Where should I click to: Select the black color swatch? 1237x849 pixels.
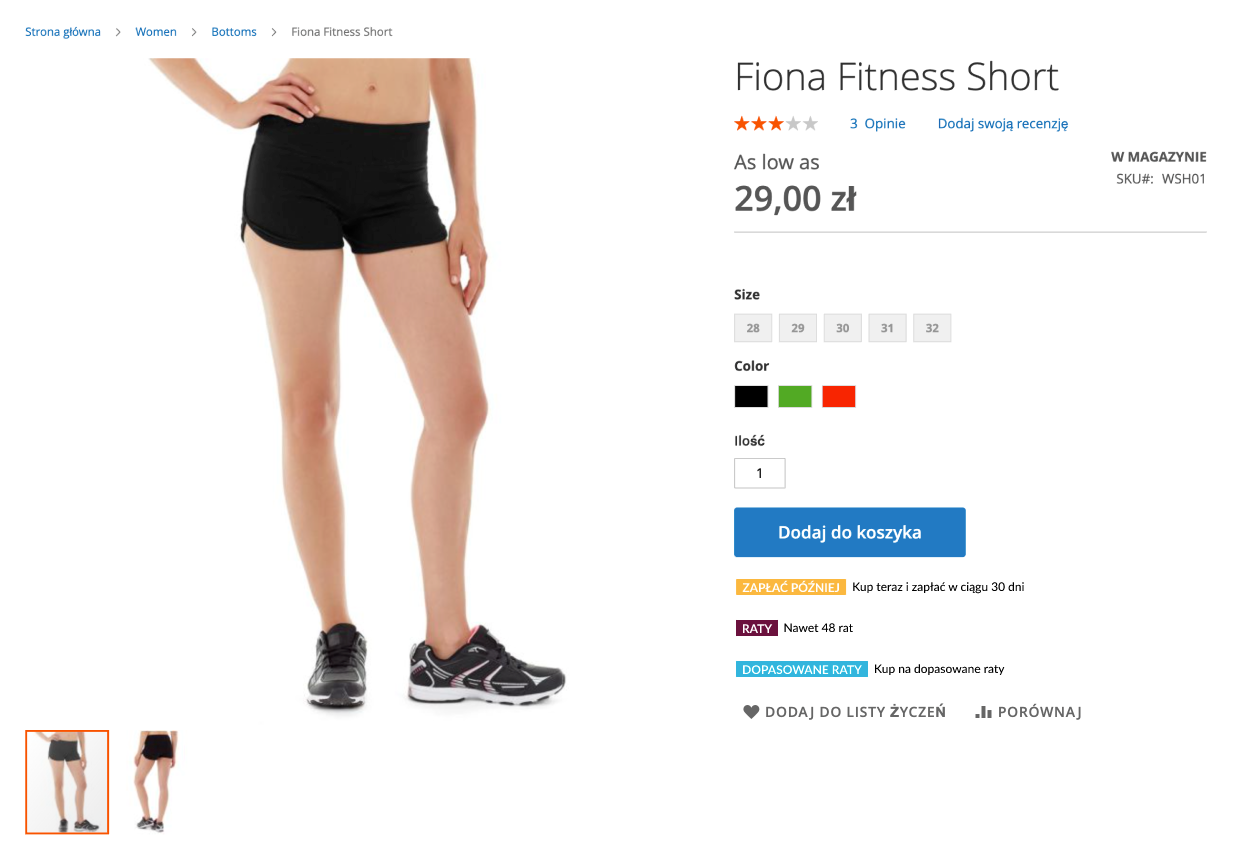tap(751, 396)
